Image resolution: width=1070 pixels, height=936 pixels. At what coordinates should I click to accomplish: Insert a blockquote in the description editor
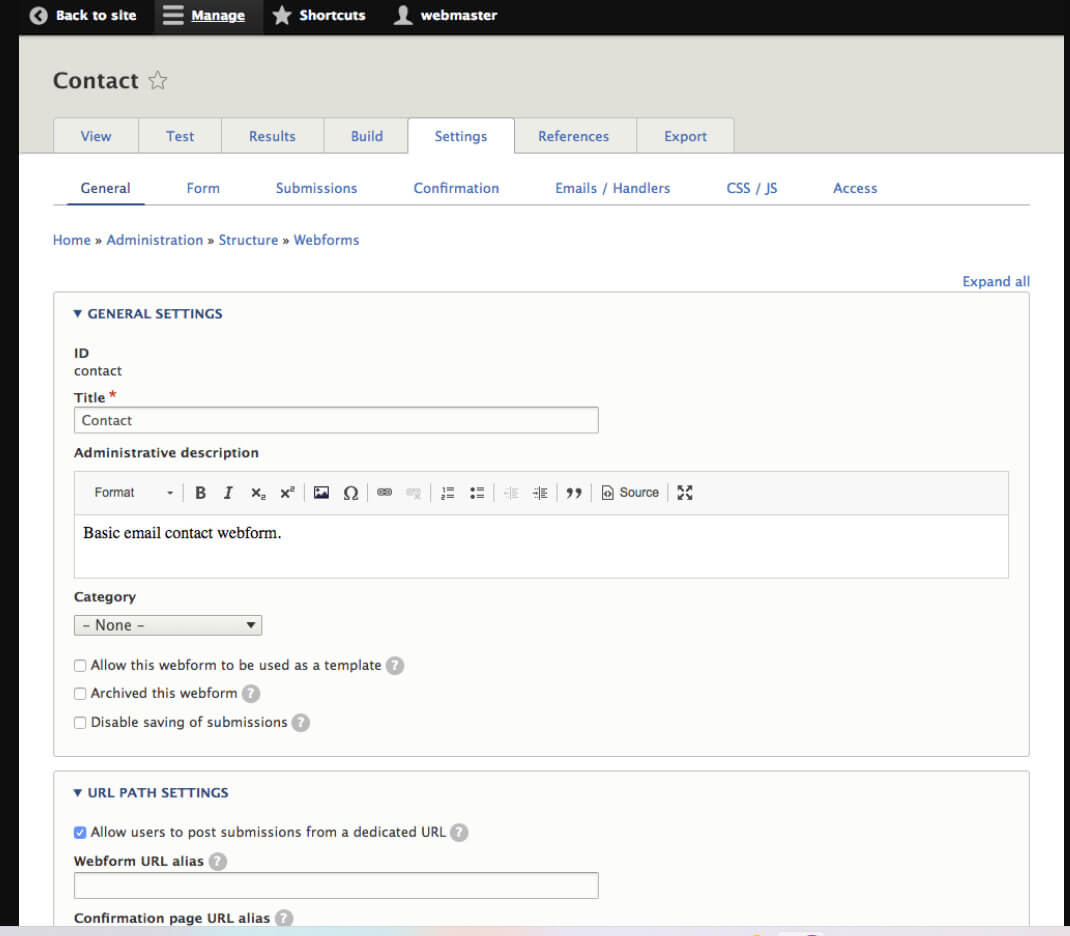click(574, 492)
